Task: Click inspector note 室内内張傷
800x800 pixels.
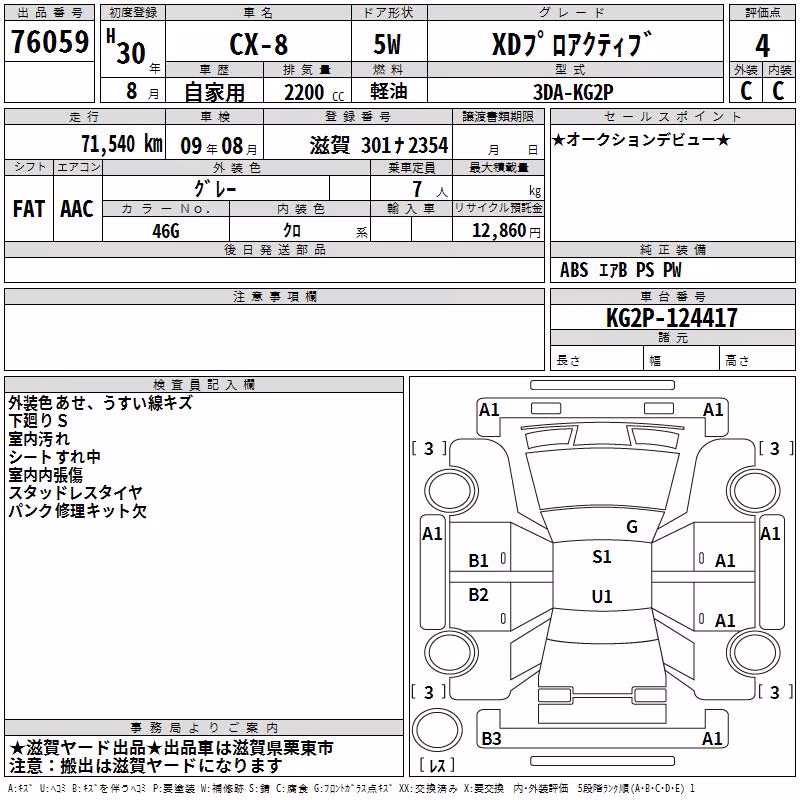Action: click(x=45, y=474)
